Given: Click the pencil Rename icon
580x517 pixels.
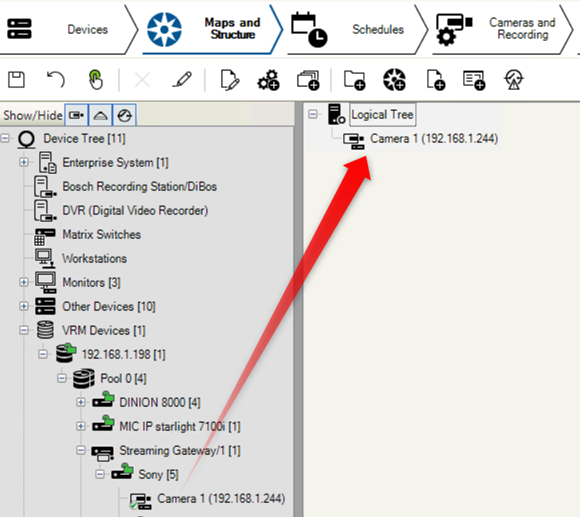Looking at the screenshot, I should tap(182, 80).
